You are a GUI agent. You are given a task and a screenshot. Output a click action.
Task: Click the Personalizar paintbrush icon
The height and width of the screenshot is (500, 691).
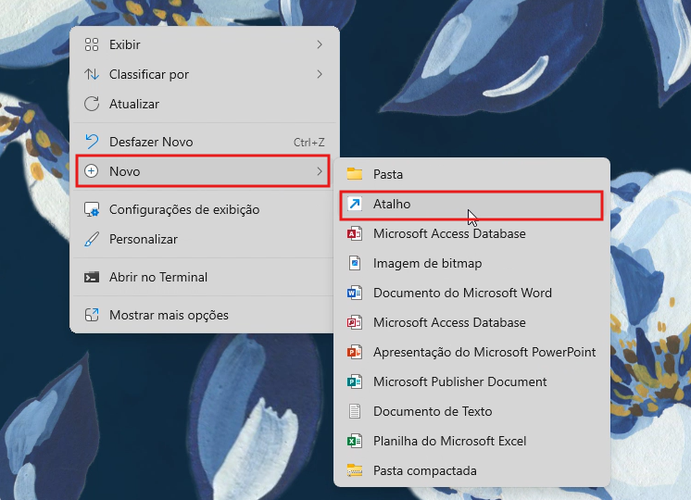[x=91, y=239]
